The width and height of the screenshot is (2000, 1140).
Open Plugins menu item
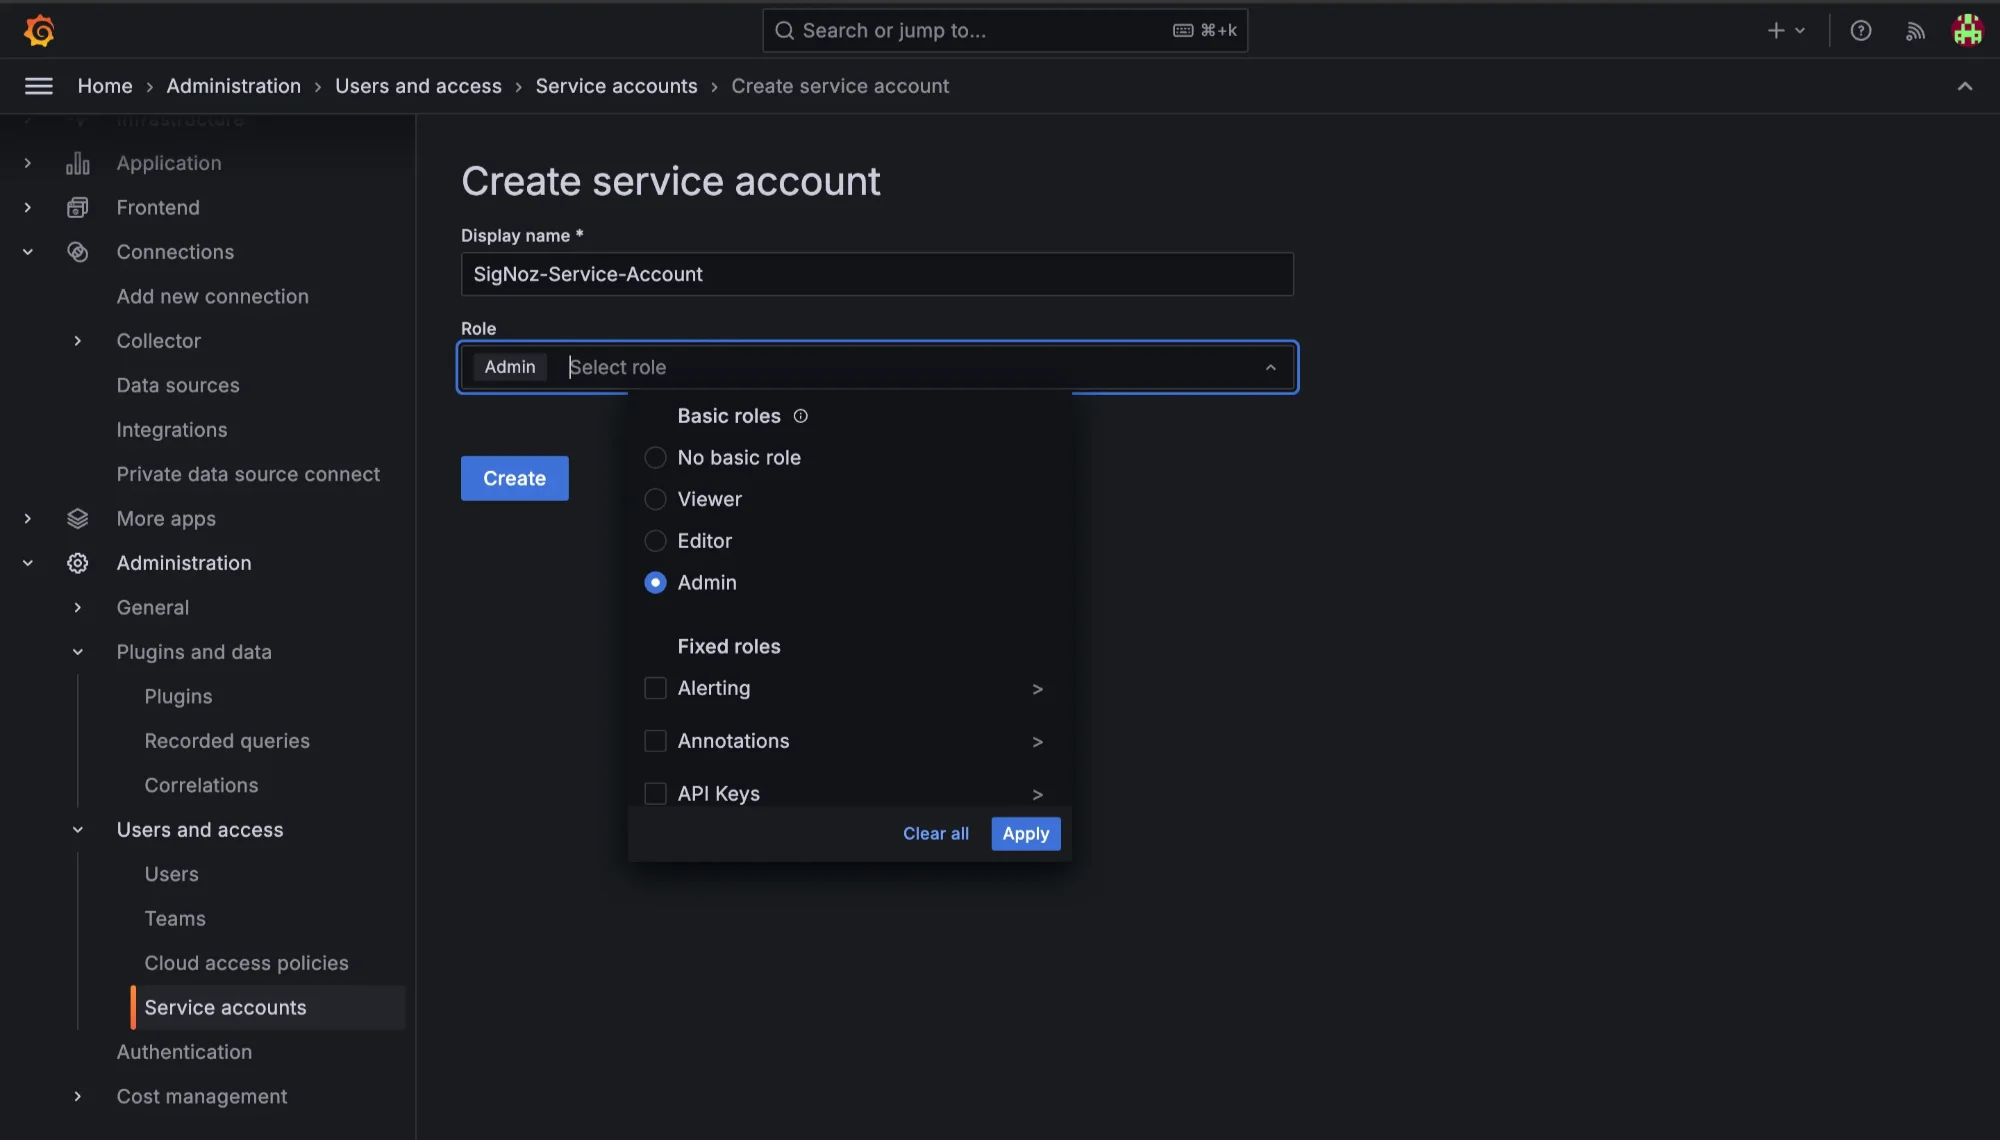click(178, 697)
